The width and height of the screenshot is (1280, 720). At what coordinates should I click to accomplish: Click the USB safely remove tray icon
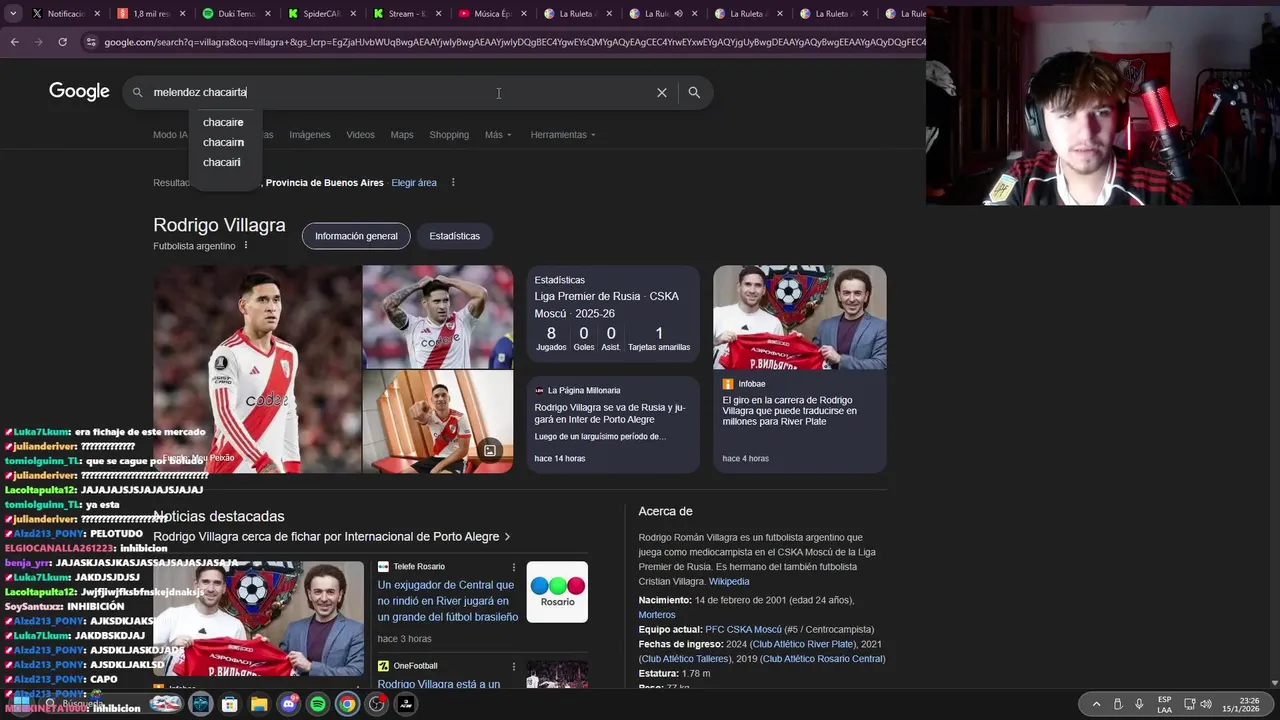tap(1118, 704)
